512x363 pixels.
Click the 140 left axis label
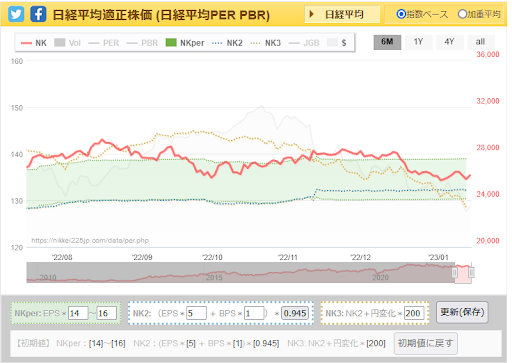click(x=17, y=154)
